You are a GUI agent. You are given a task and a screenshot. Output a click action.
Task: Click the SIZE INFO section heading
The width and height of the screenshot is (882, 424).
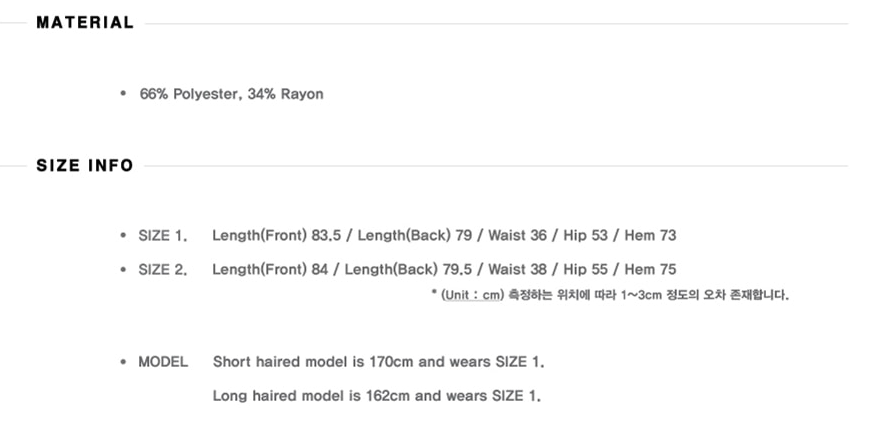85,166
